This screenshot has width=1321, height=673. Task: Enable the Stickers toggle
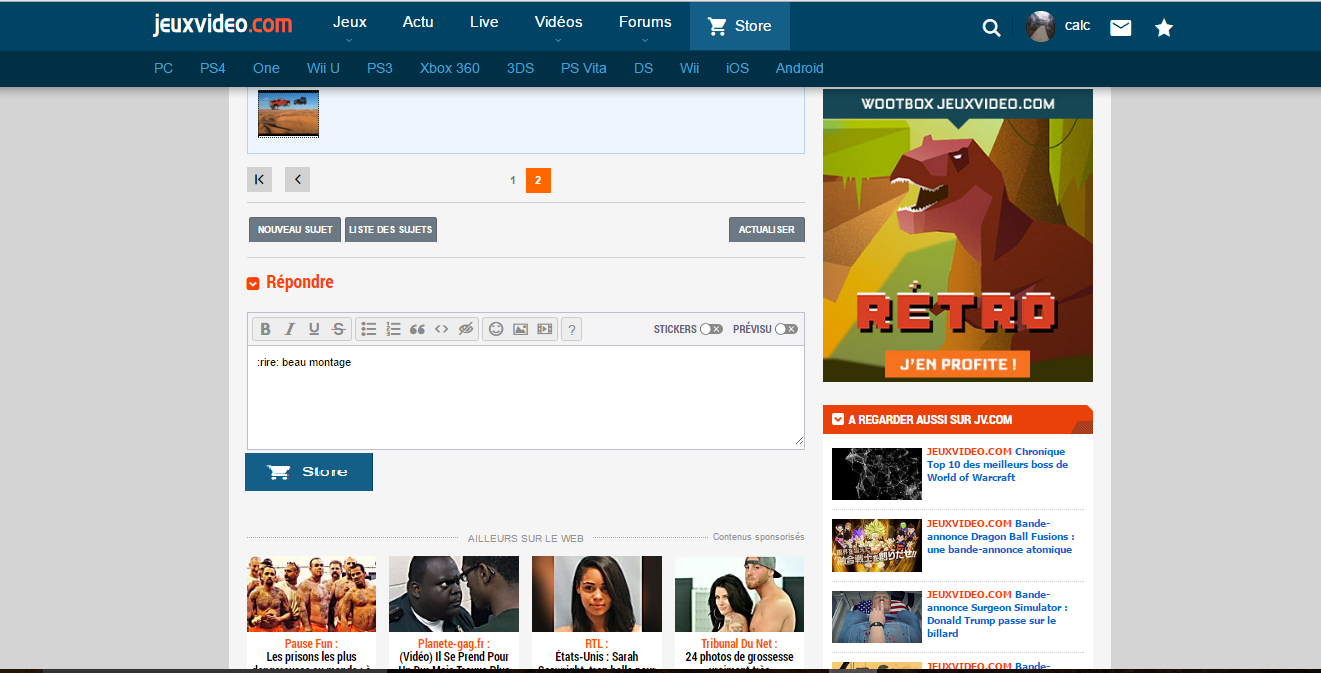click(711, 329)
